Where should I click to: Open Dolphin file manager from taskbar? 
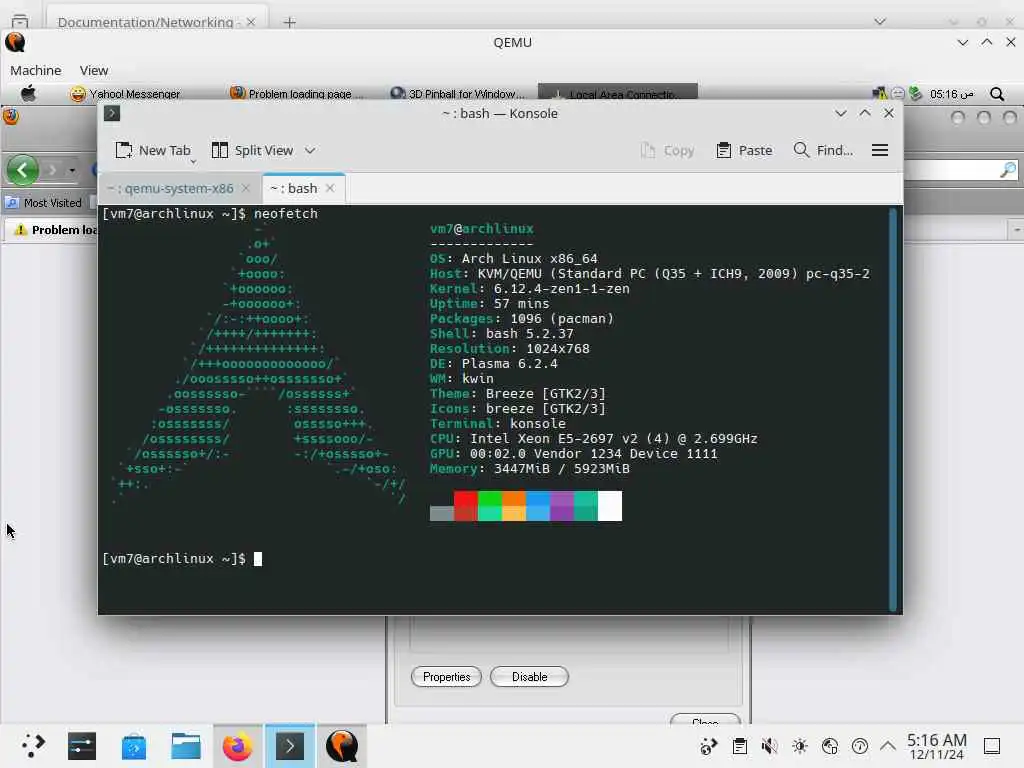[185, 746]
